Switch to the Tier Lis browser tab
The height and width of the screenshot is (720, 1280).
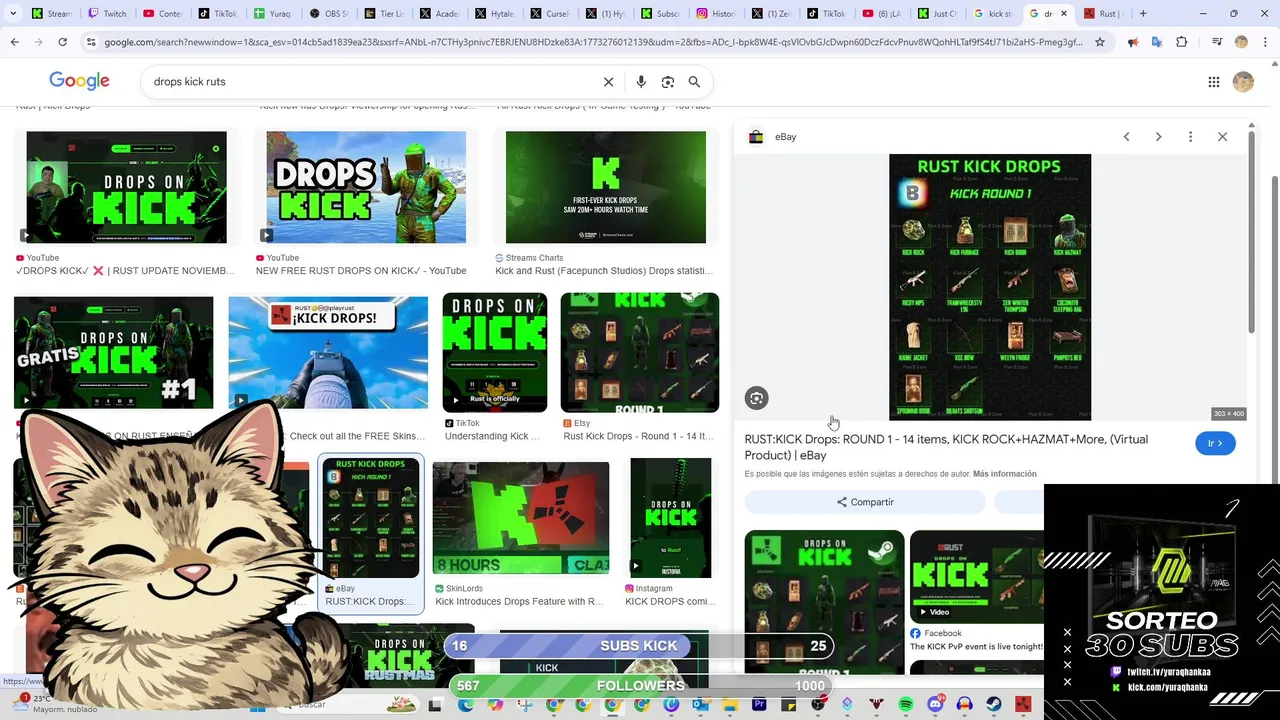pos(383,14)
